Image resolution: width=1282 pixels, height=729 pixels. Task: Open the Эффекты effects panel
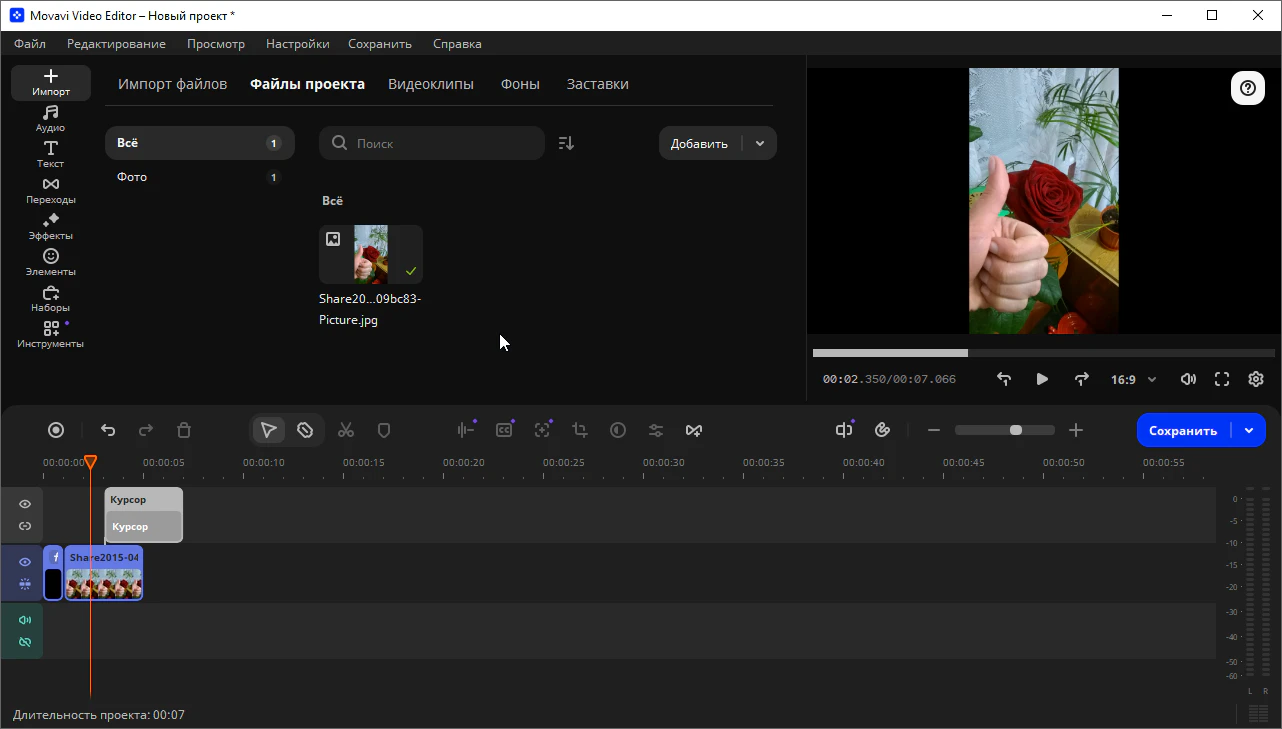tap(51, 226)
